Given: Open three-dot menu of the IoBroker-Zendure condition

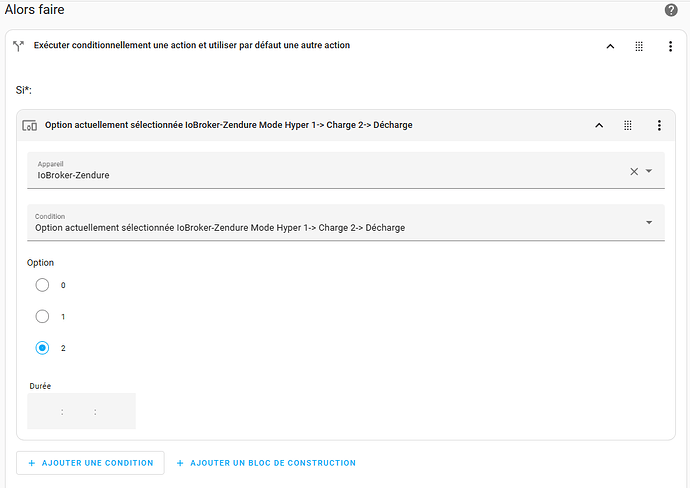Looking at the screenshot, I should [x=659, y=125].
